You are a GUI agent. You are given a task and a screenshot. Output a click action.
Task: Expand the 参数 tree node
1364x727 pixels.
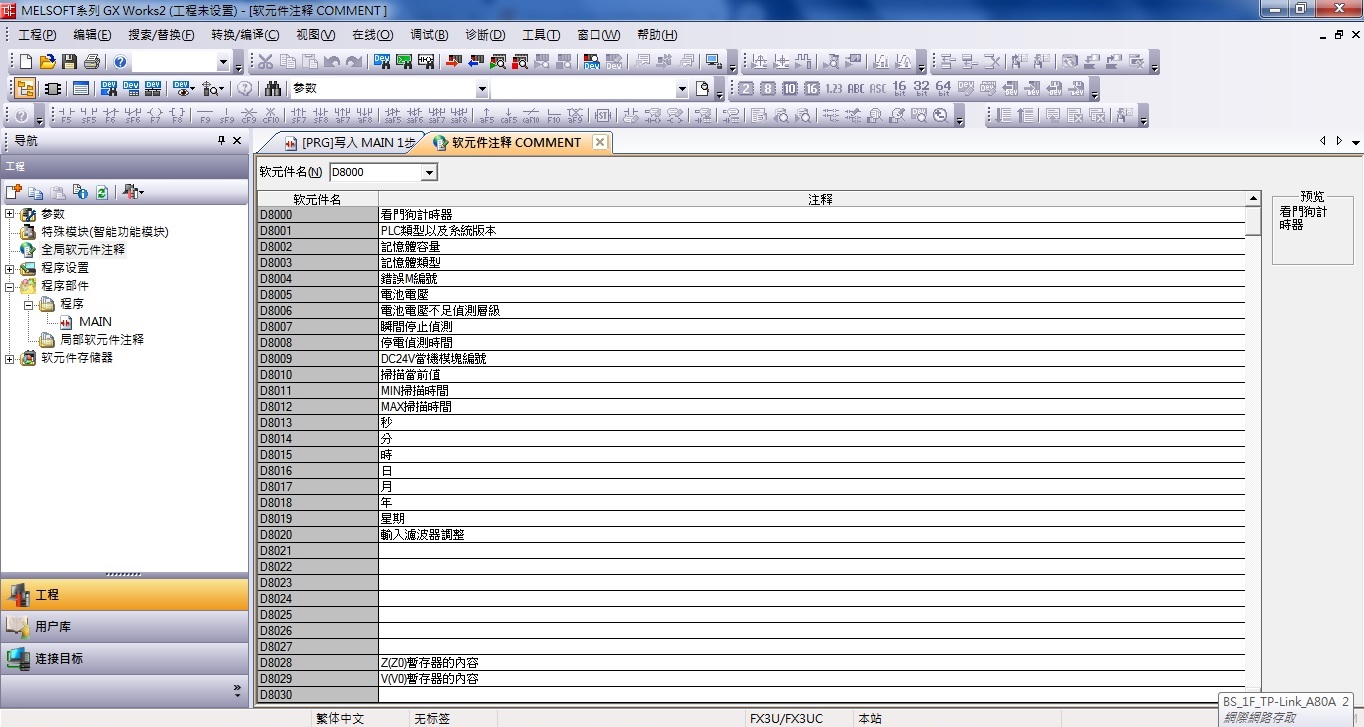click(10, 214)
